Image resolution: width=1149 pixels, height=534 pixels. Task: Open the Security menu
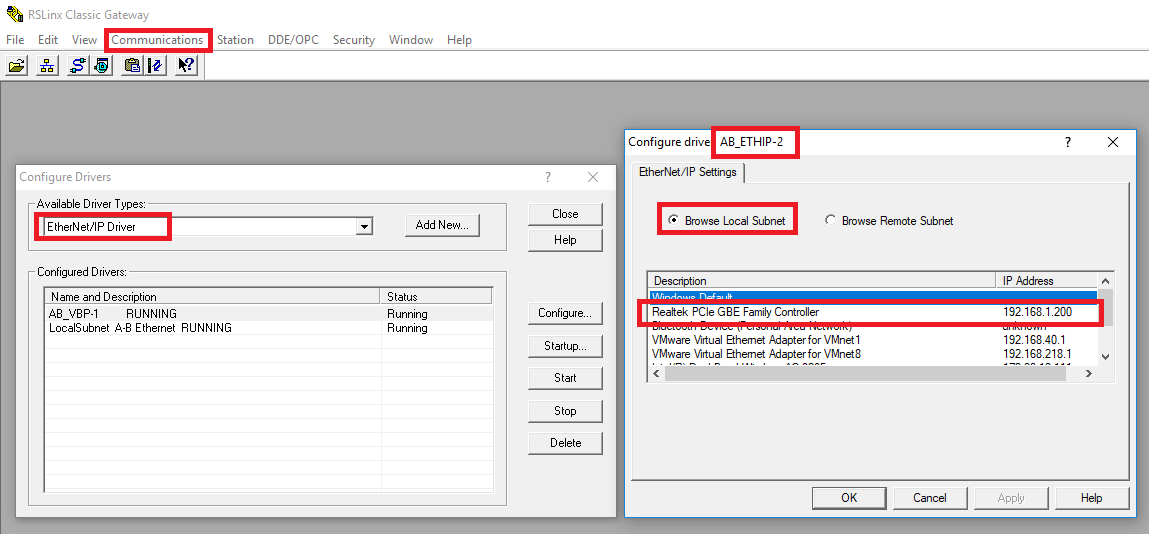(x=354, y=40)
